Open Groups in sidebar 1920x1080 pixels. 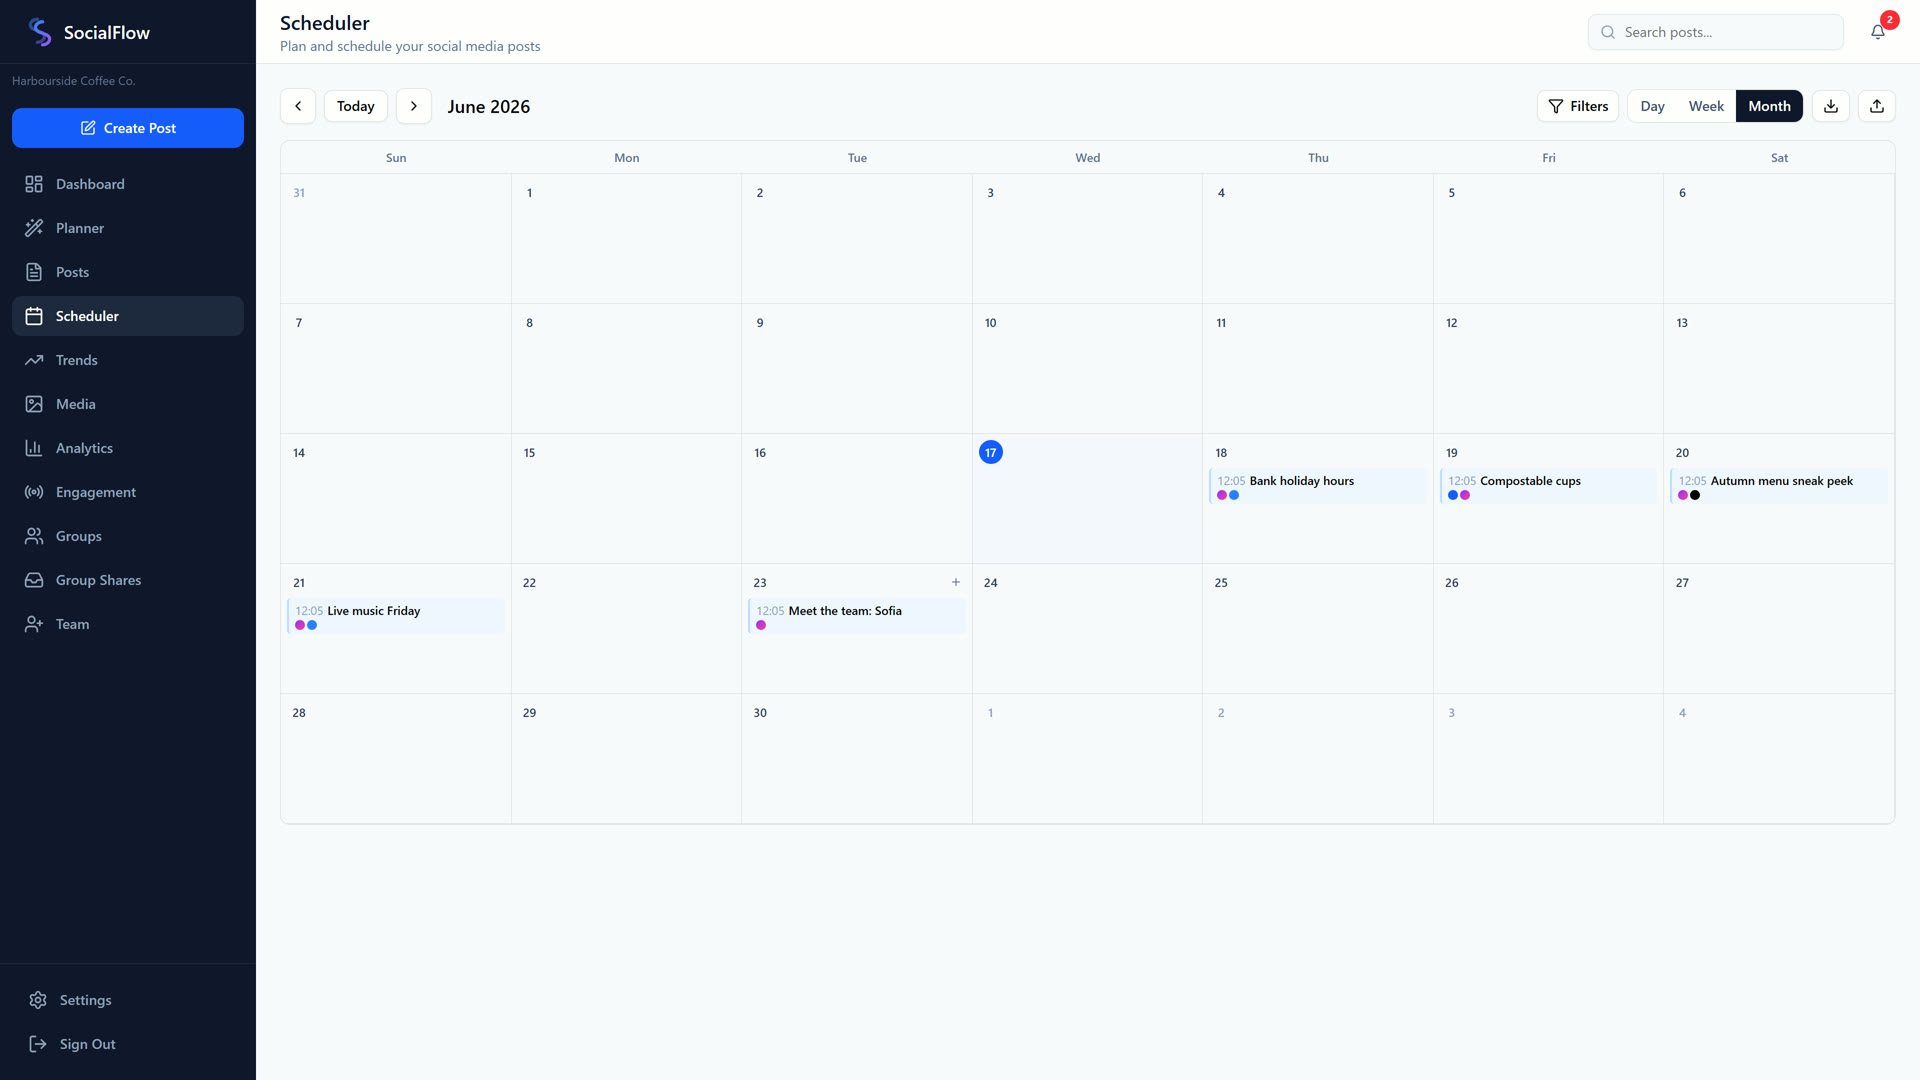pyautogui.click(x=128, y=536)
